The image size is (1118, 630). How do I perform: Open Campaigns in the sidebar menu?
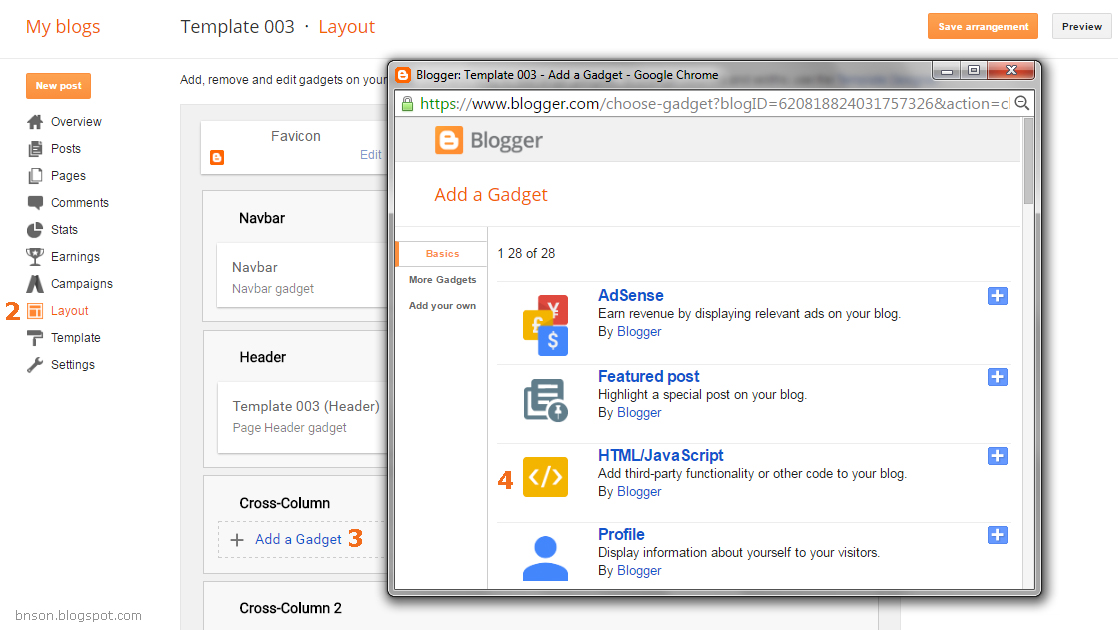[82, 284]
